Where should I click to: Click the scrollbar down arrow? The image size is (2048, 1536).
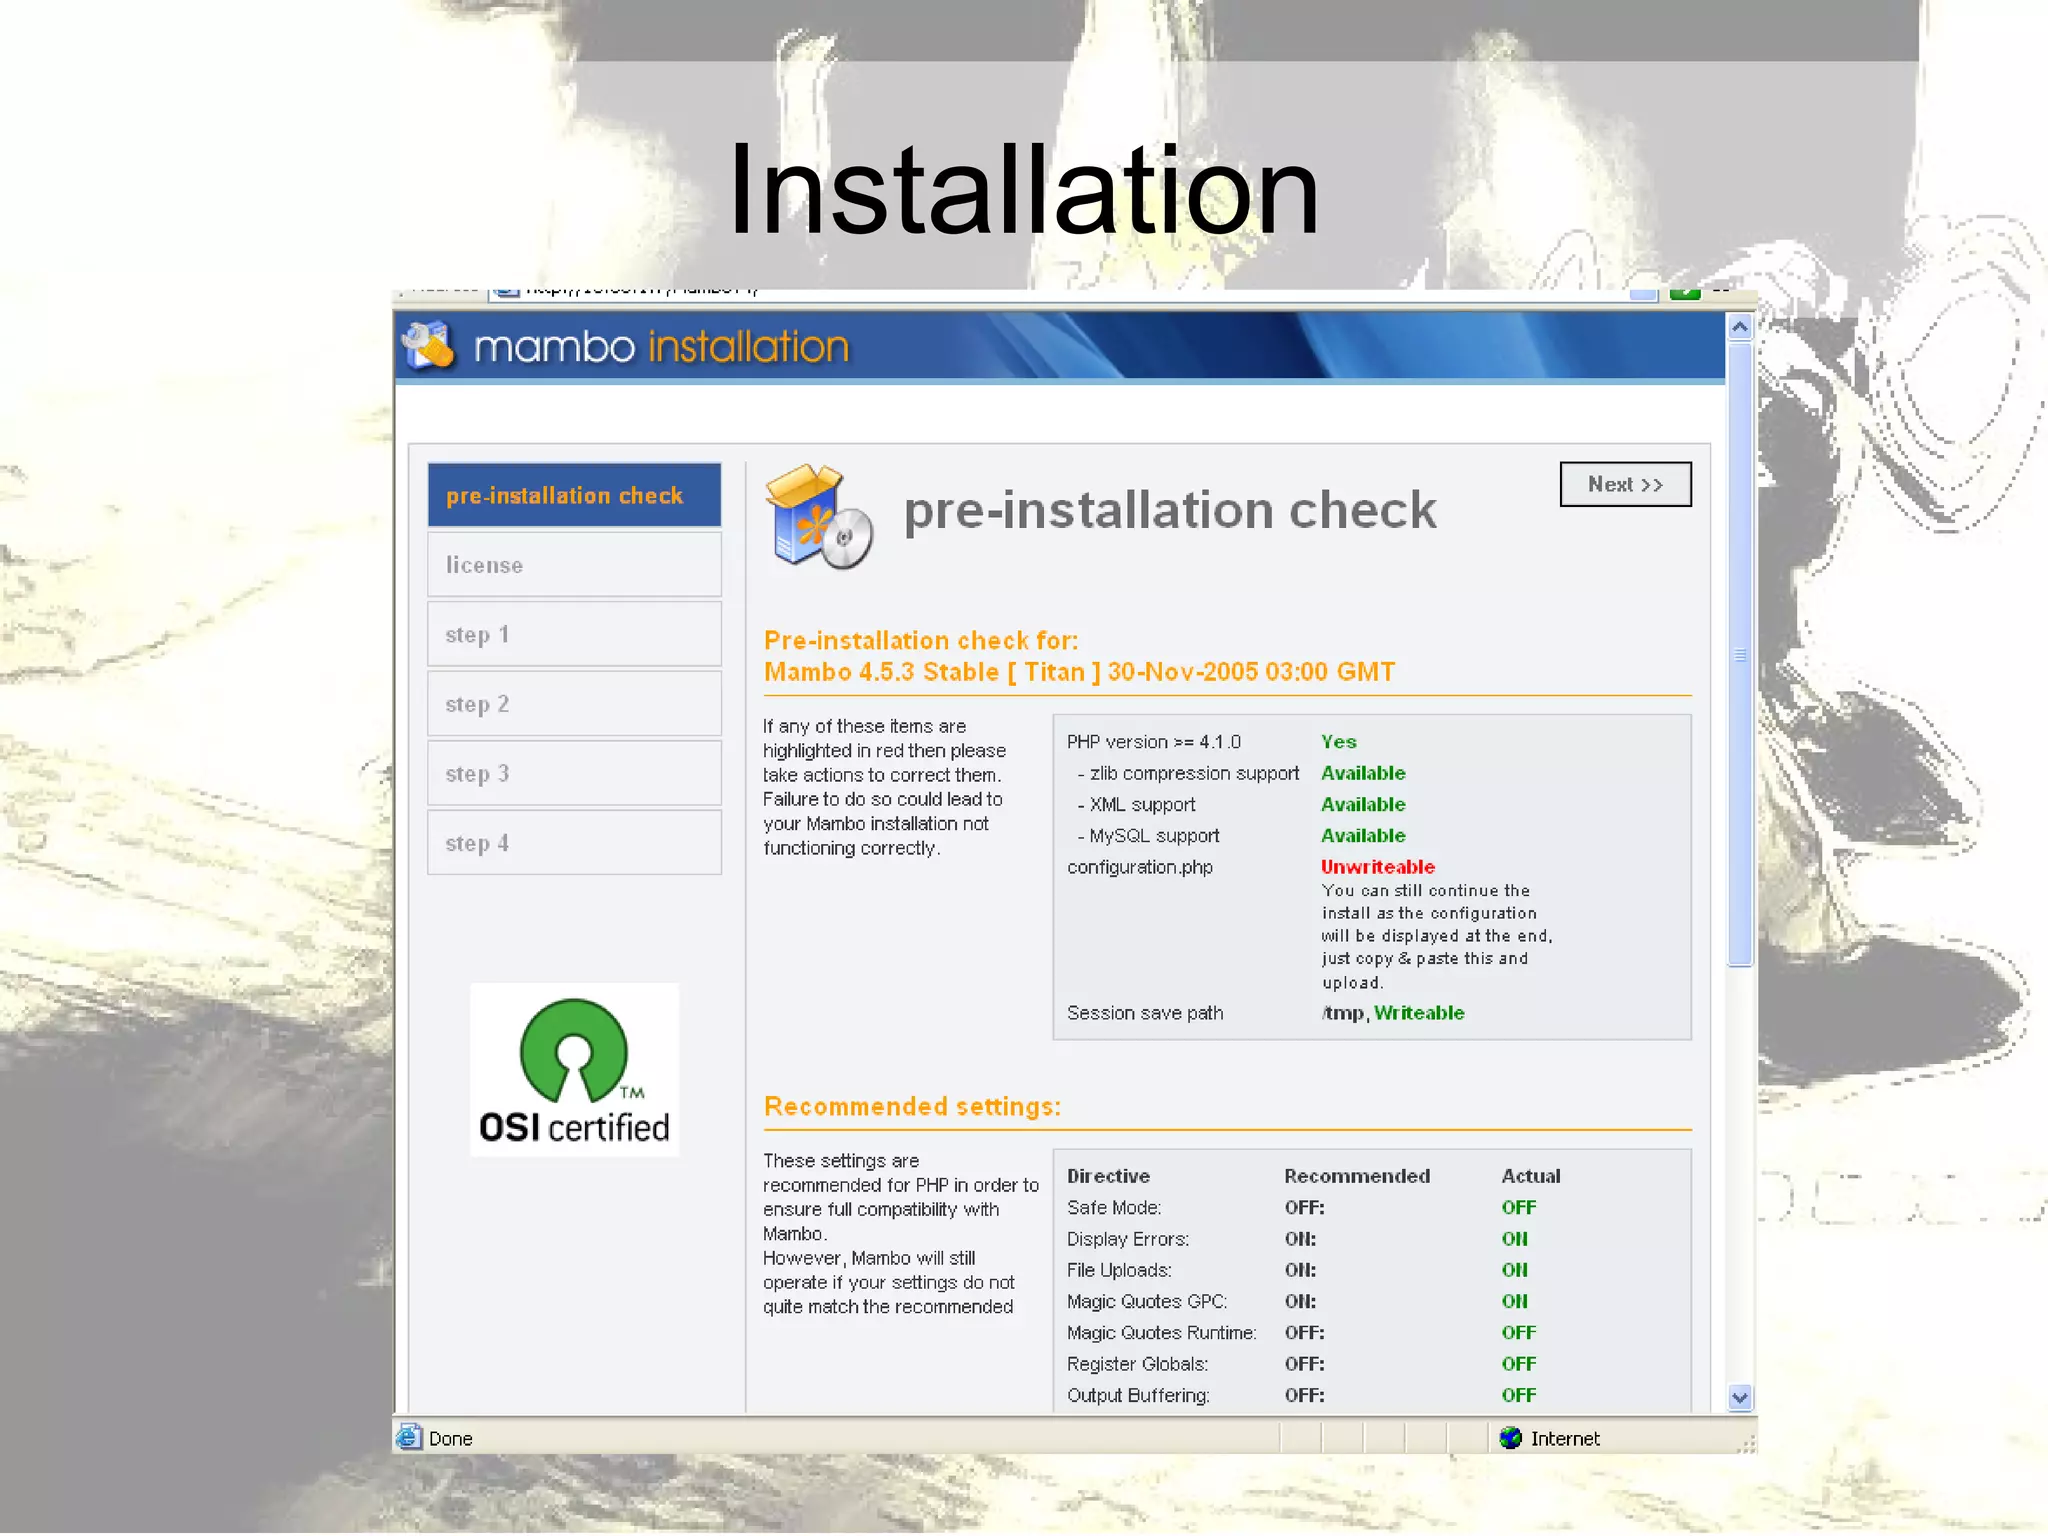[1740, 1398]
